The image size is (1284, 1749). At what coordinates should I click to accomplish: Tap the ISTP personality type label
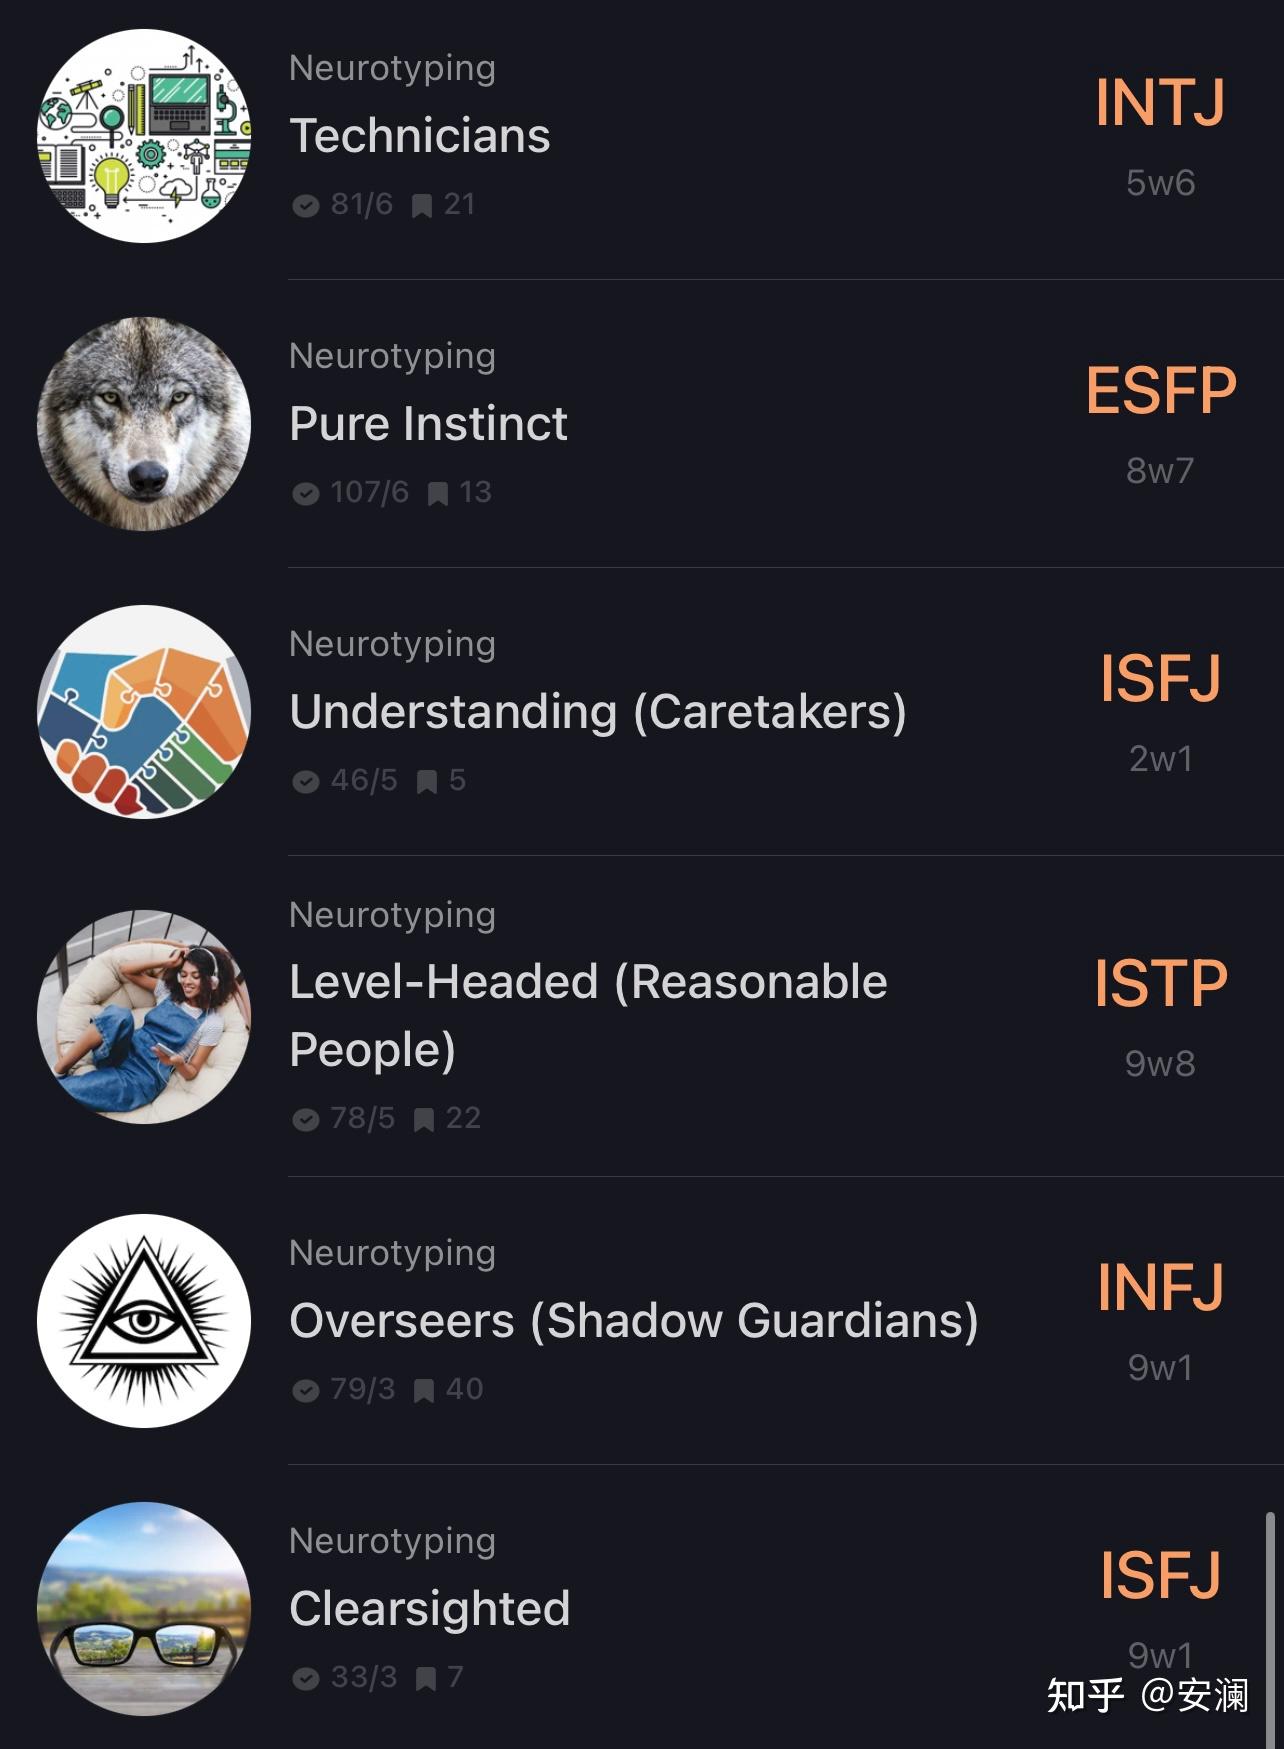1160,983
